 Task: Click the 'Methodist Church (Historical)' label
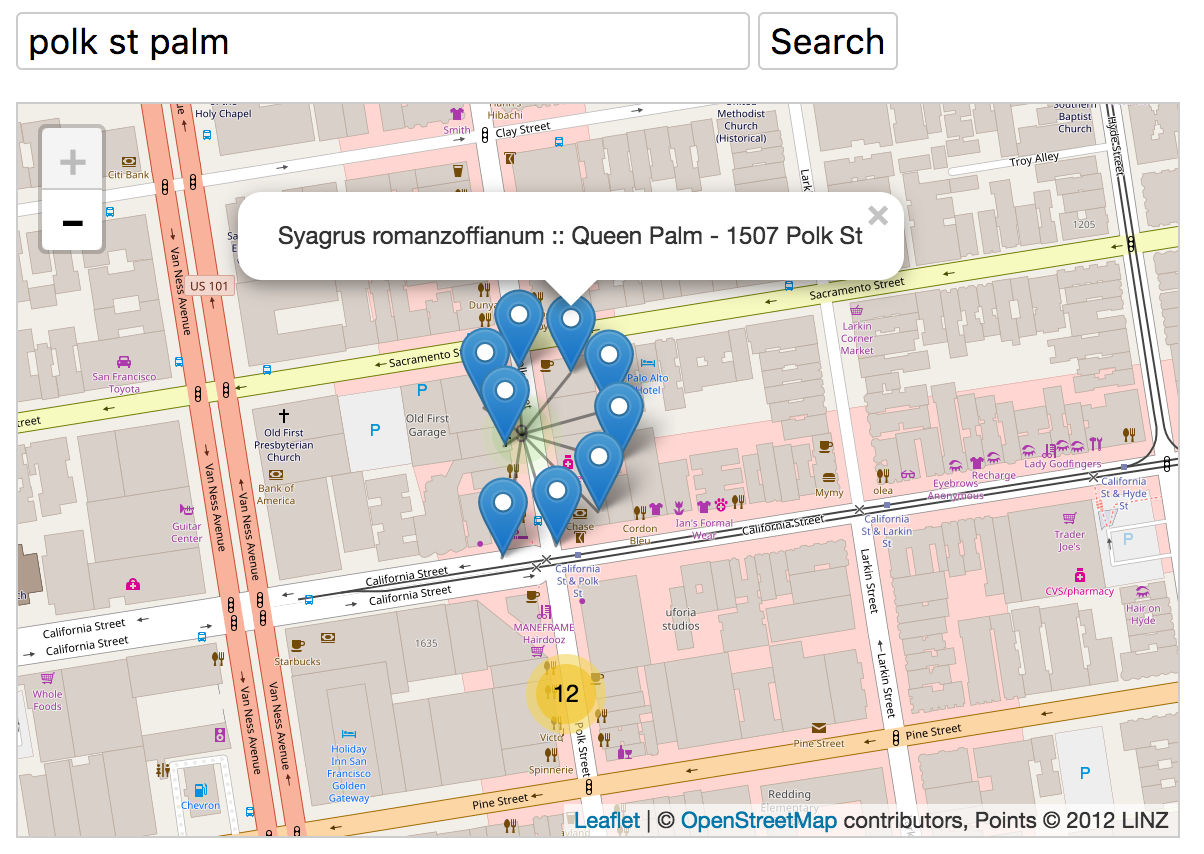(741, 126)
